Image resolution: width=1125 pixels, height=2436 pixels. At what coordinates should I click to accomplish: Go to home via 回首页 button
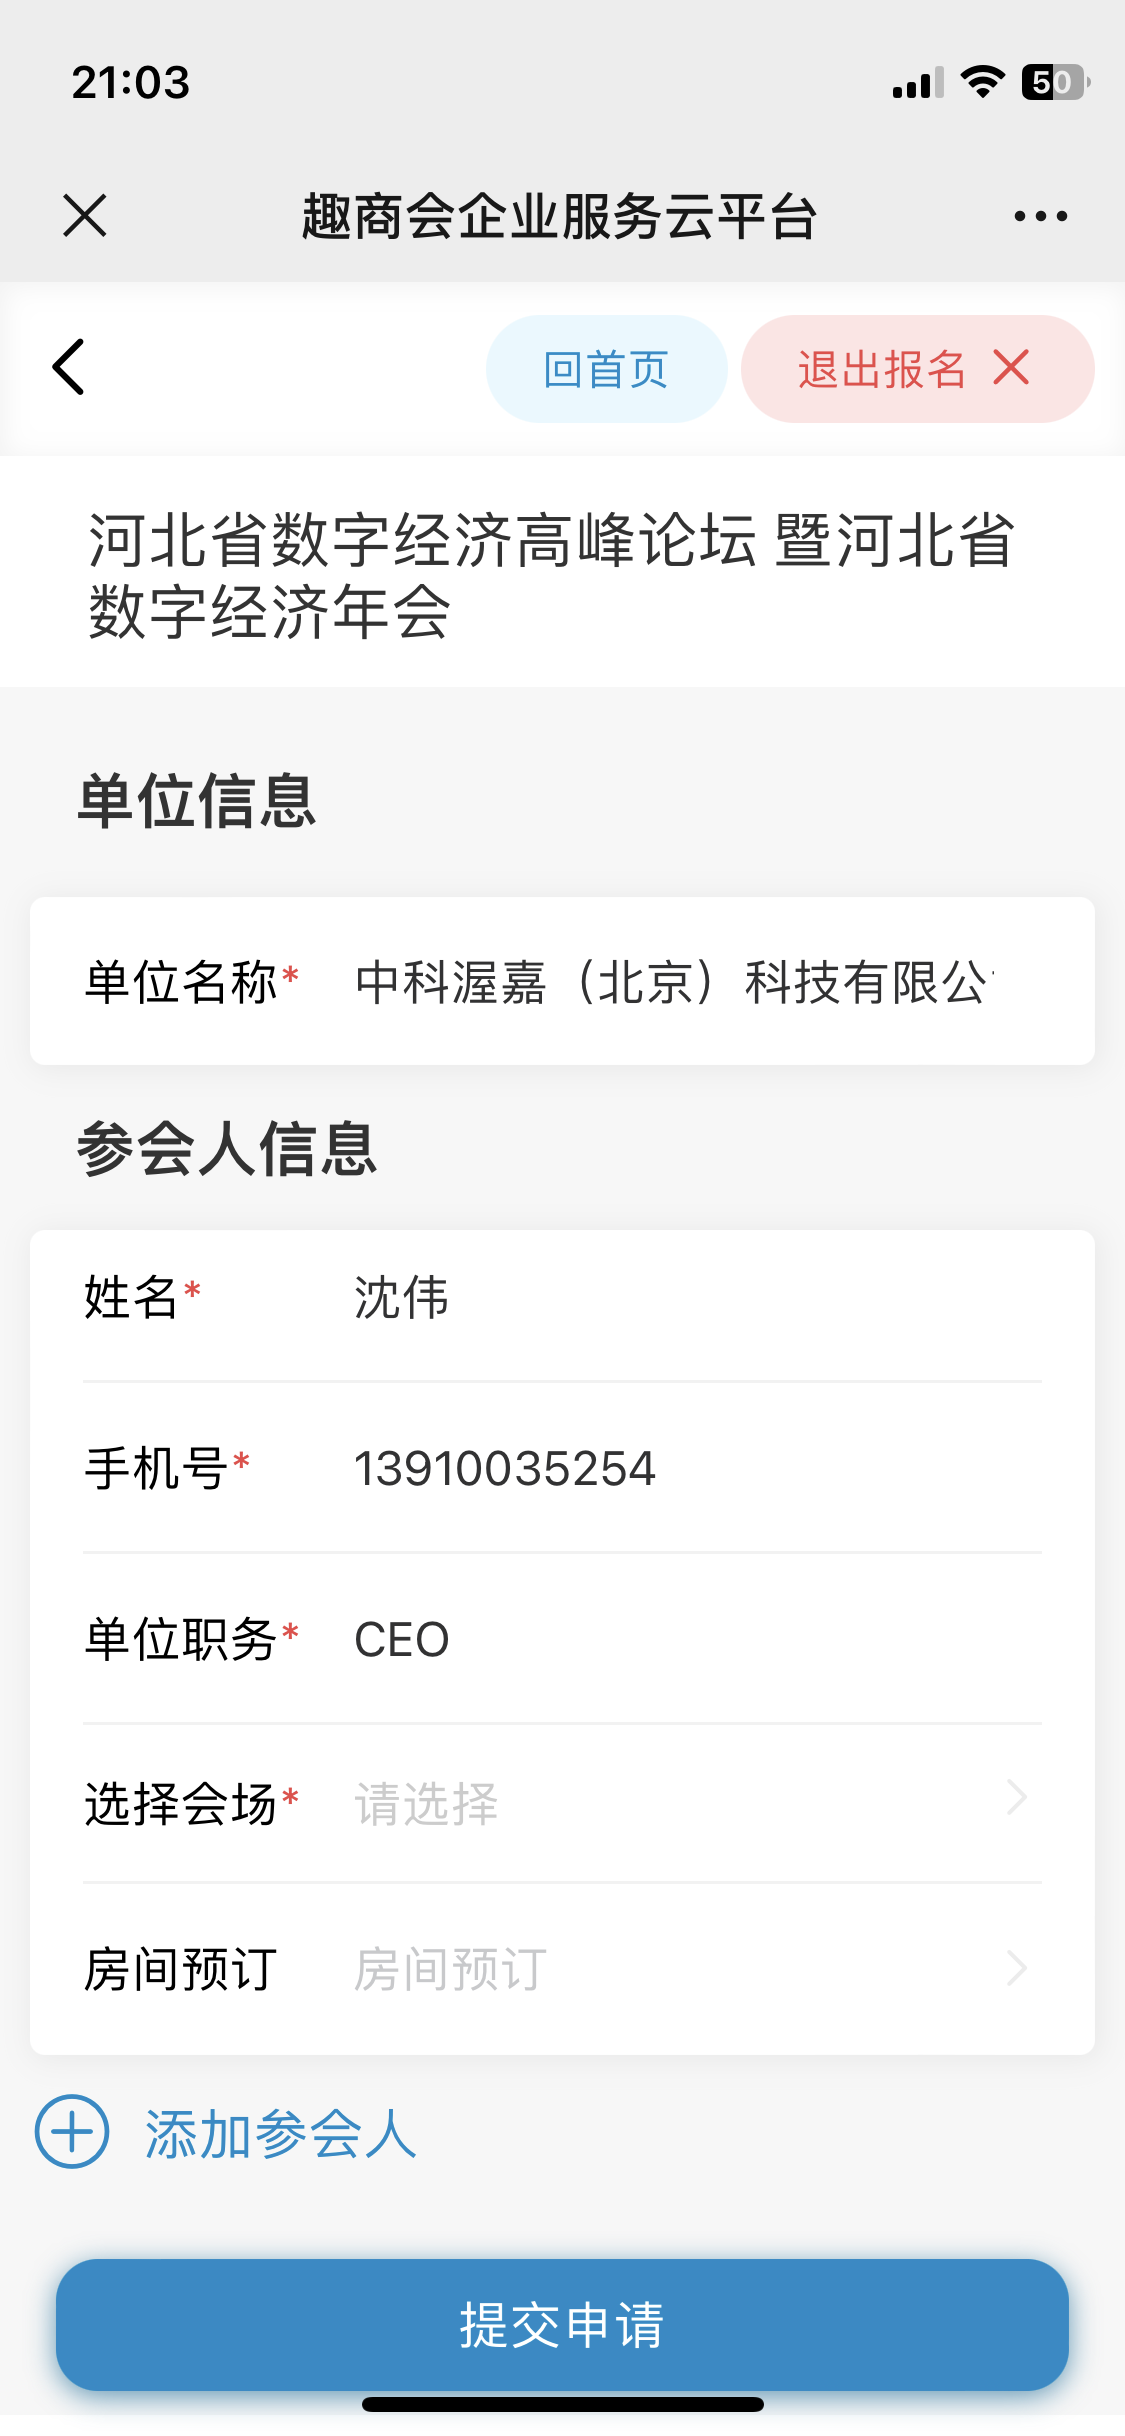606,369
